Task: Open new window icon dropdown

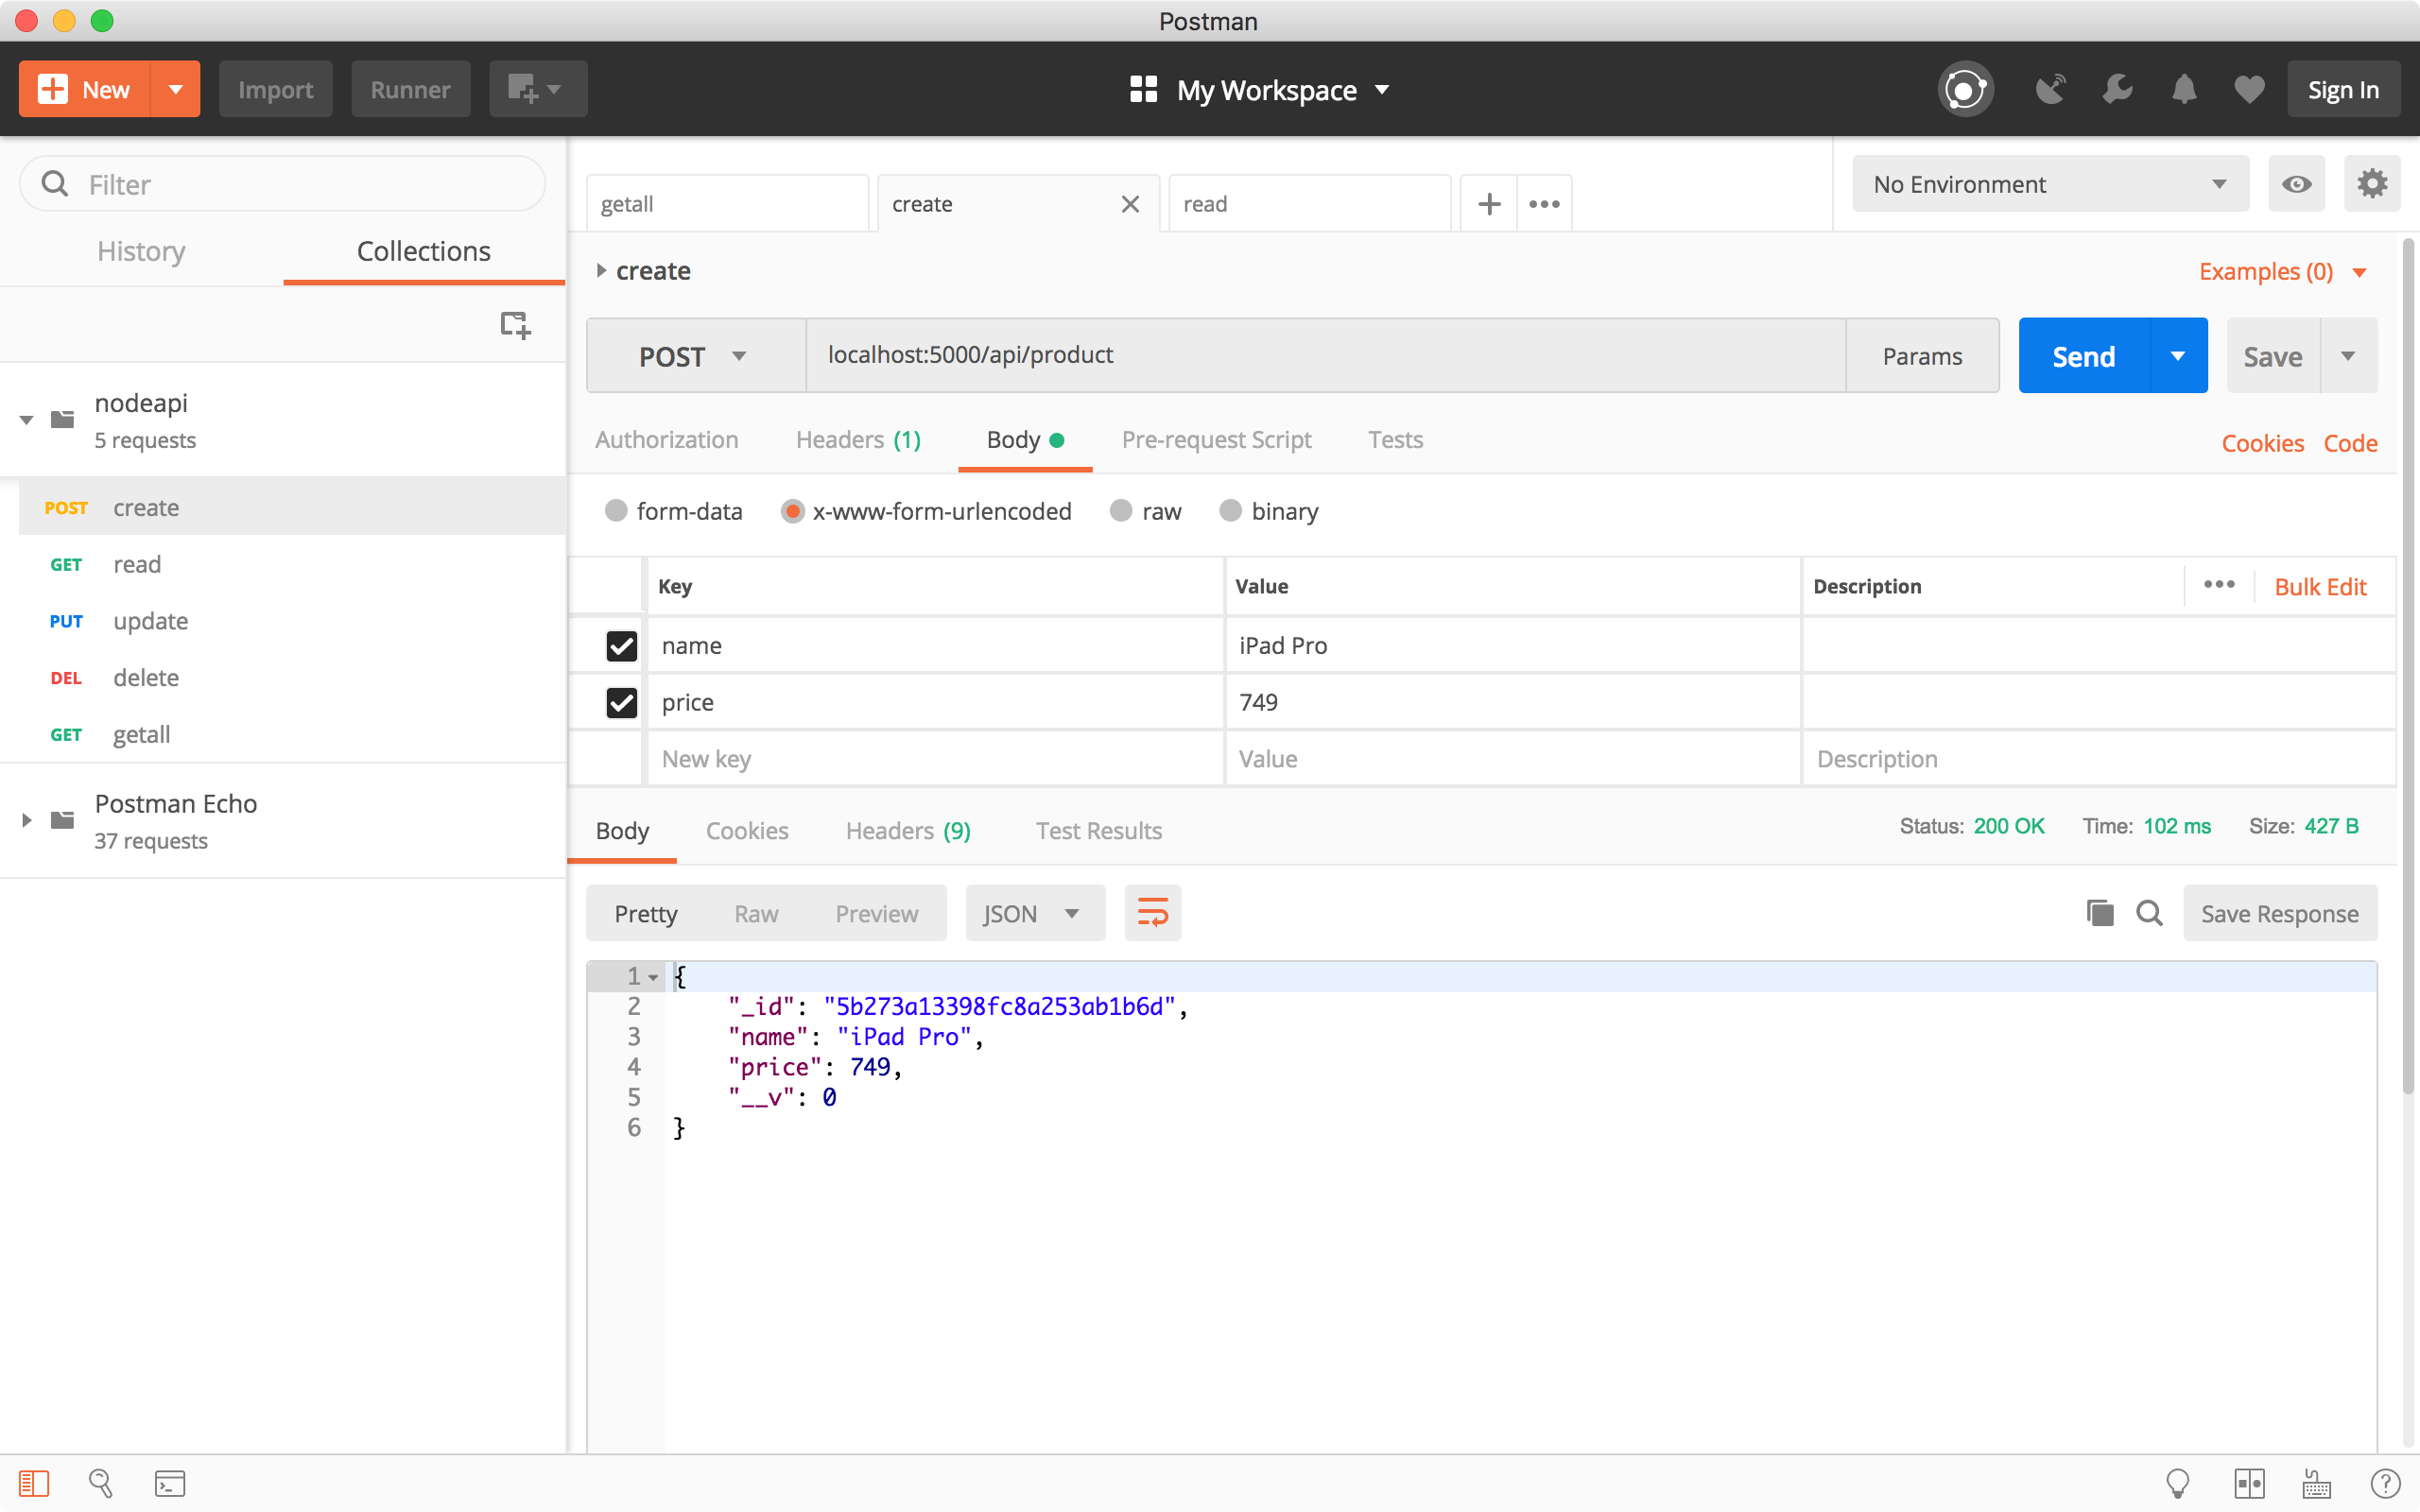Action: [x=537, y=89]
